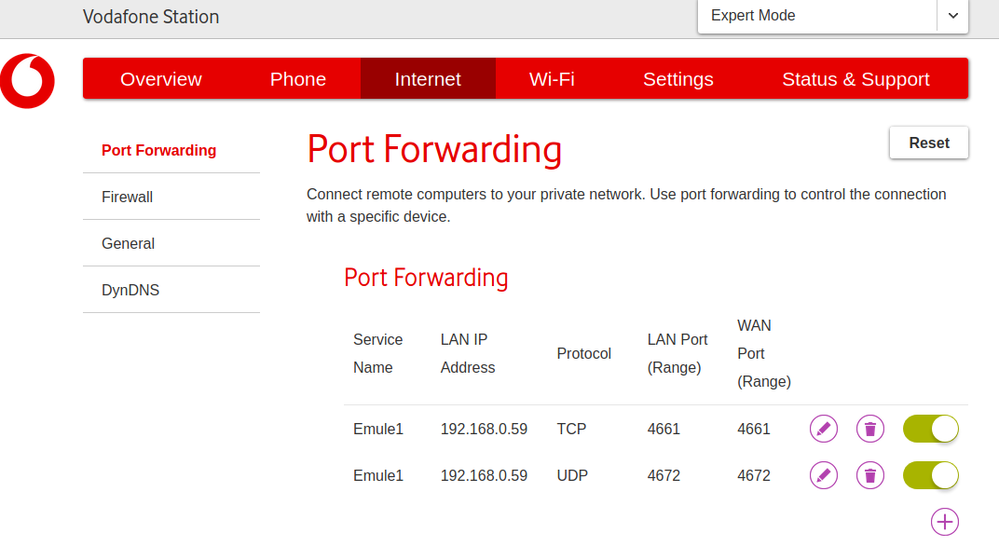The width and height of the screenshot is (999, 546).
Task: Open Firewall in the sidebar
Action: tap(127, 197)
